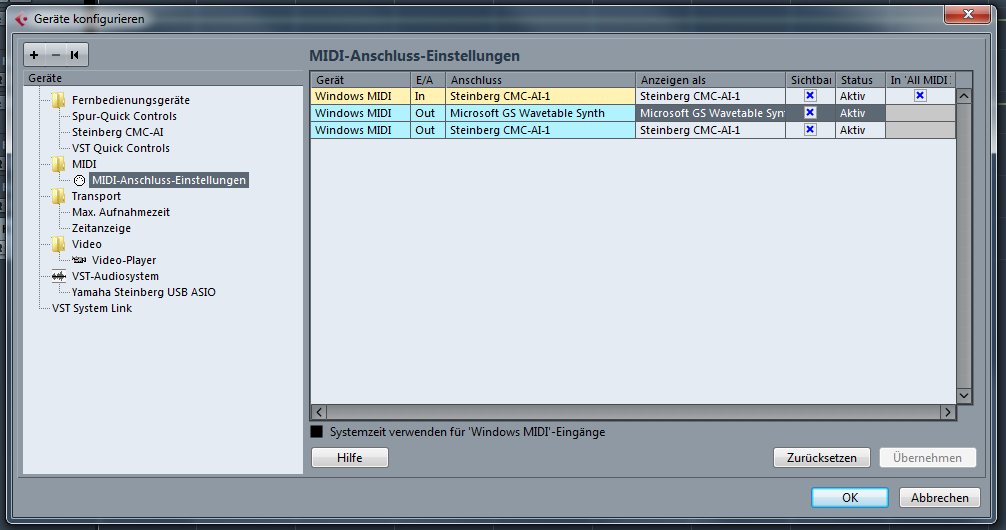Image resolution: width=1006 pixels, height=530 pixels.
Task: Click Anzeigen als cell 'Microsoft GS Wavetable Syn'
Action: pos(711,113)
